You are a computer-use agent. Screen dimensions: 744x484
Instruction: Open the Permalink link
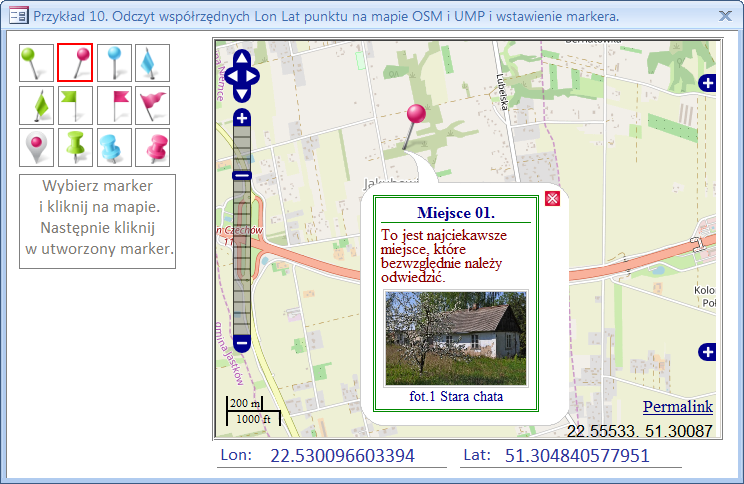(x=677, y=407)
